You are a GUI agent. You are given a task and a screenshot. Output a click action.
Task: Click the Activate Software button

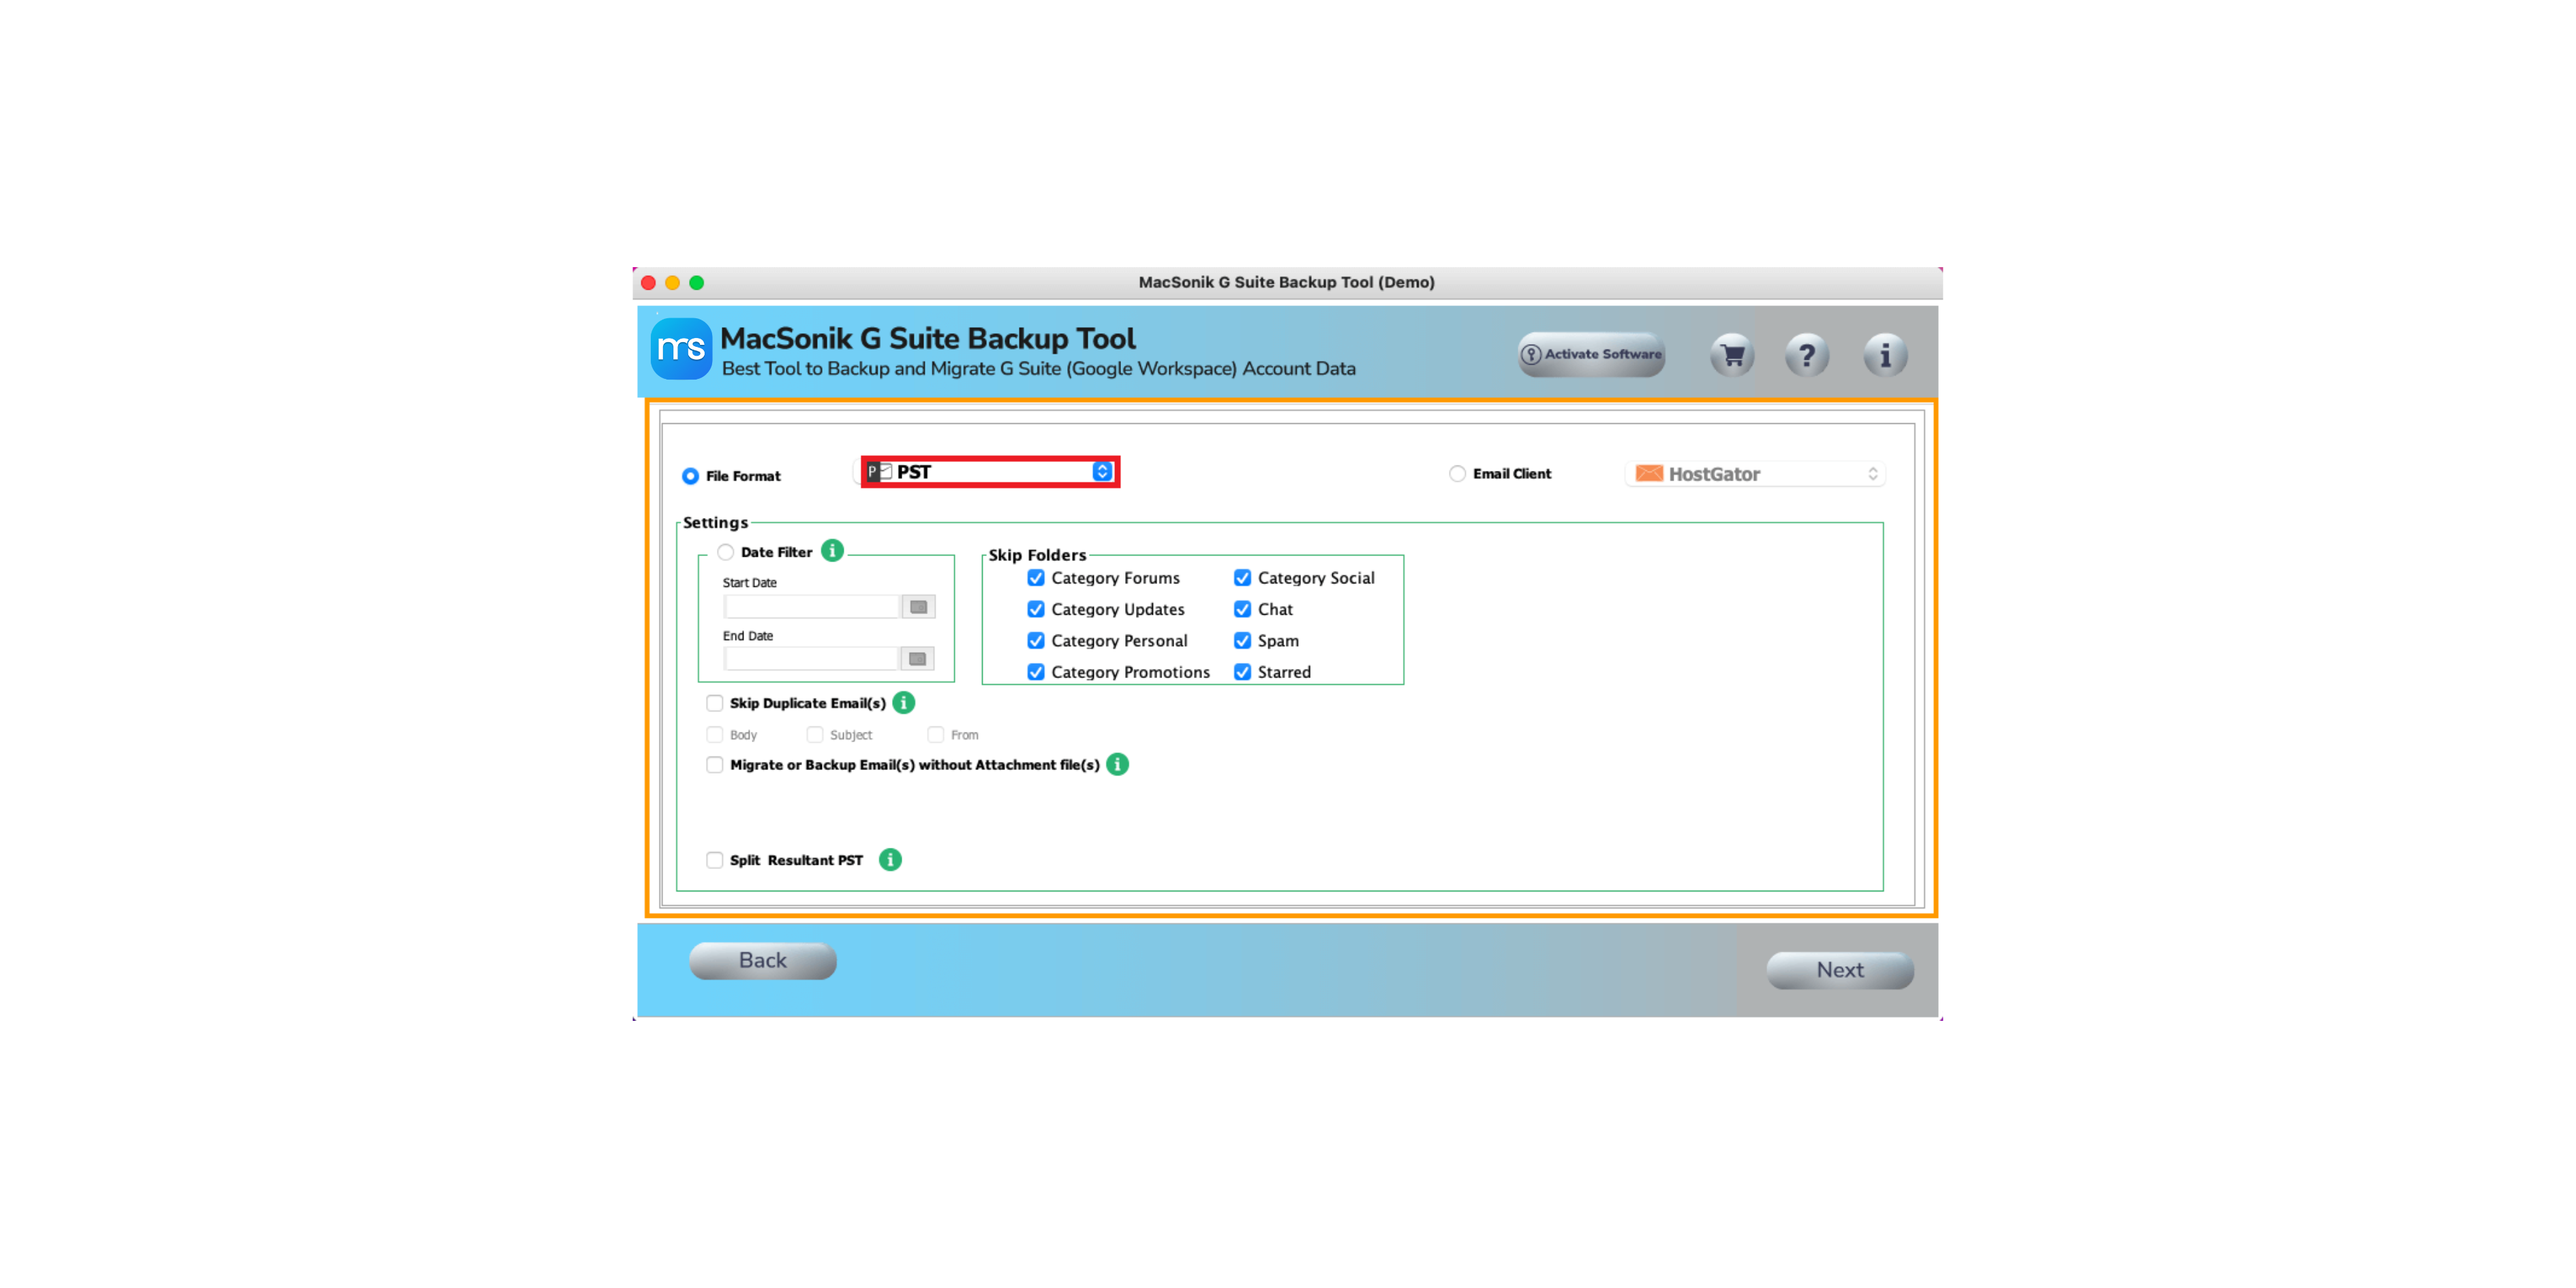pos(1591,355)
